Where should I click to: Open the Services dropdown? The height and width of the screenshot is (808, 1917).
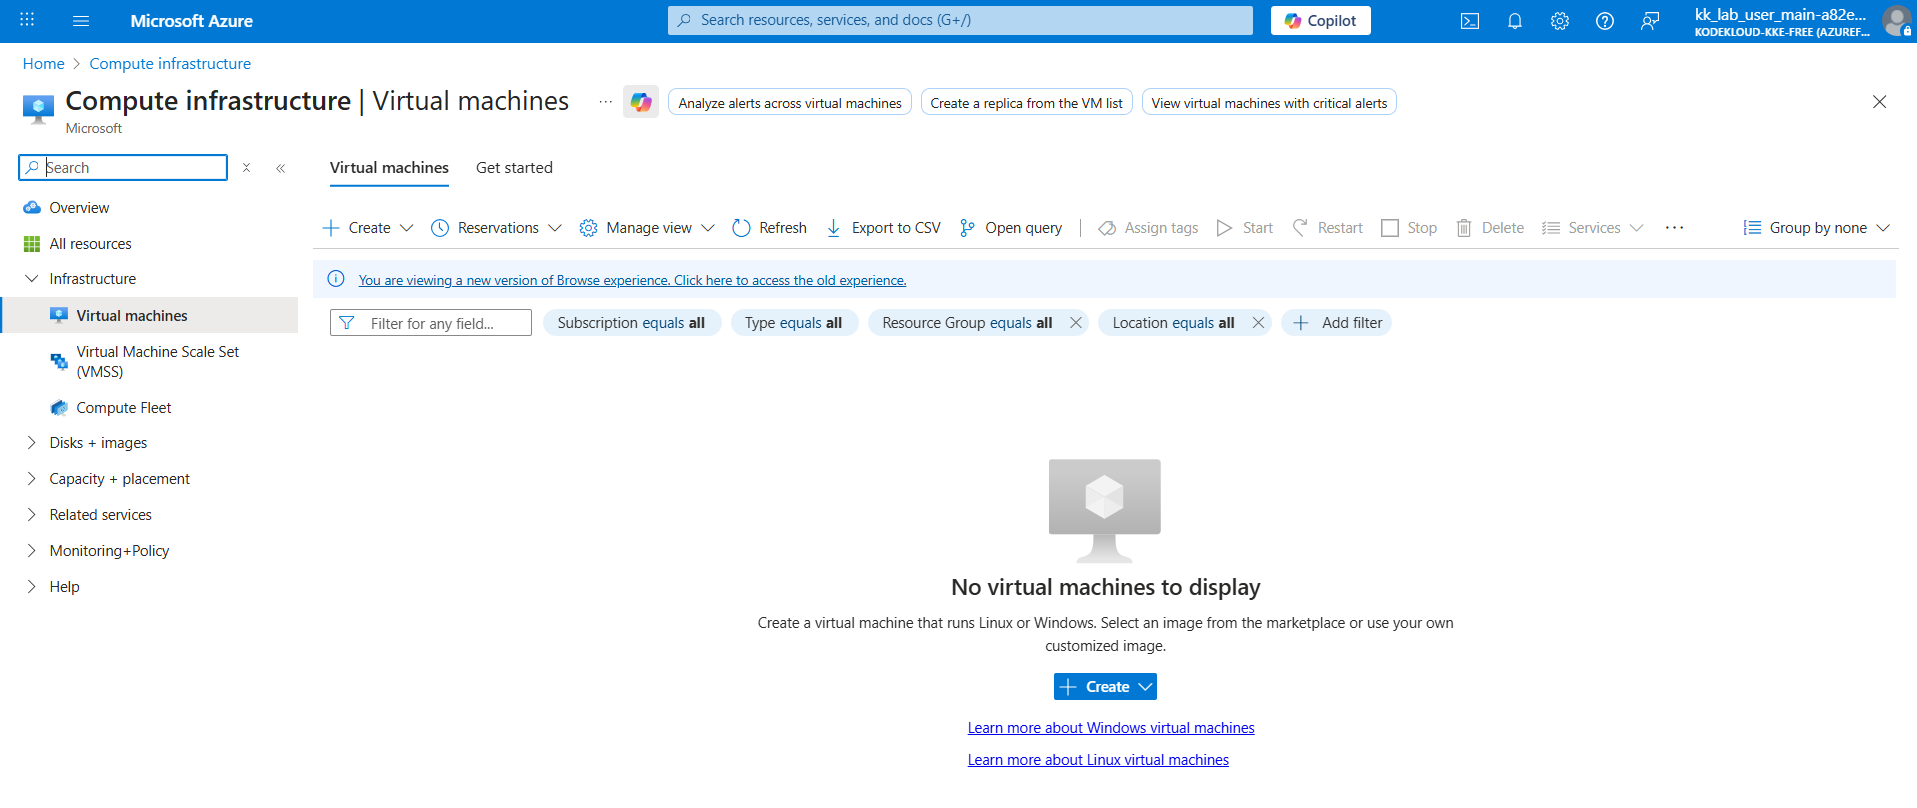1593,228
